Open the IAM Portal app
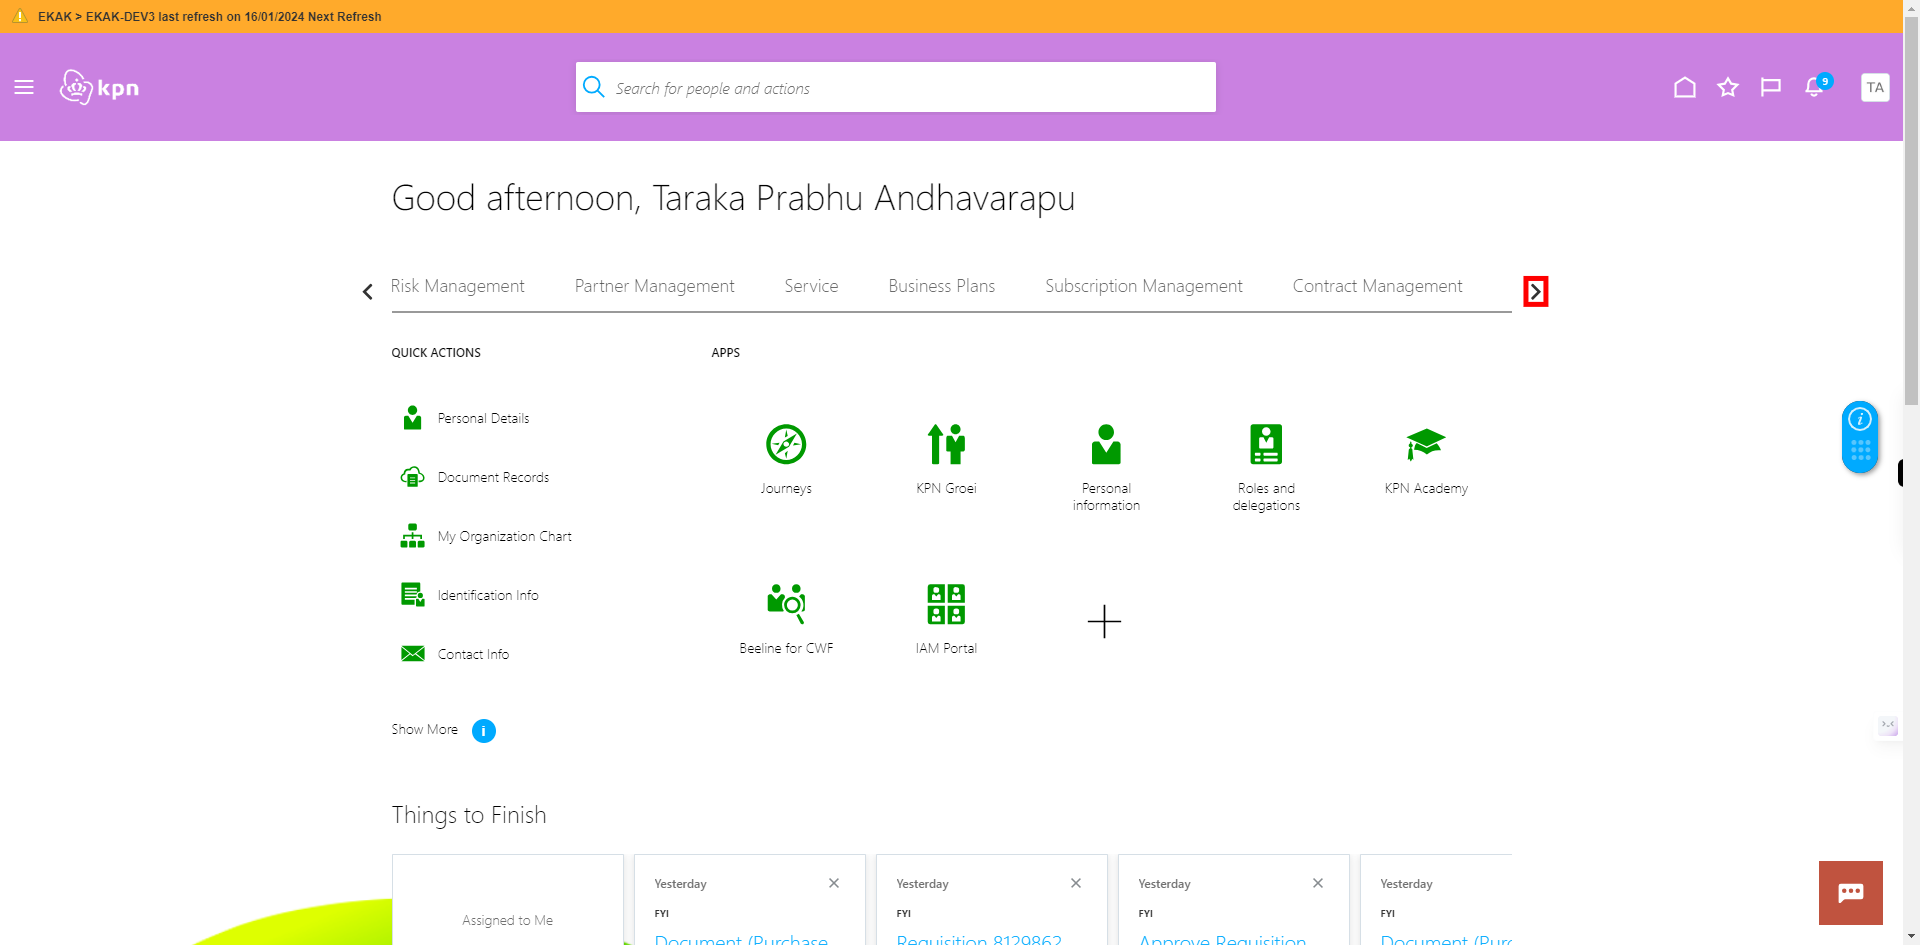This screenshot has width=1920, height=945. [x=946, y=619]
